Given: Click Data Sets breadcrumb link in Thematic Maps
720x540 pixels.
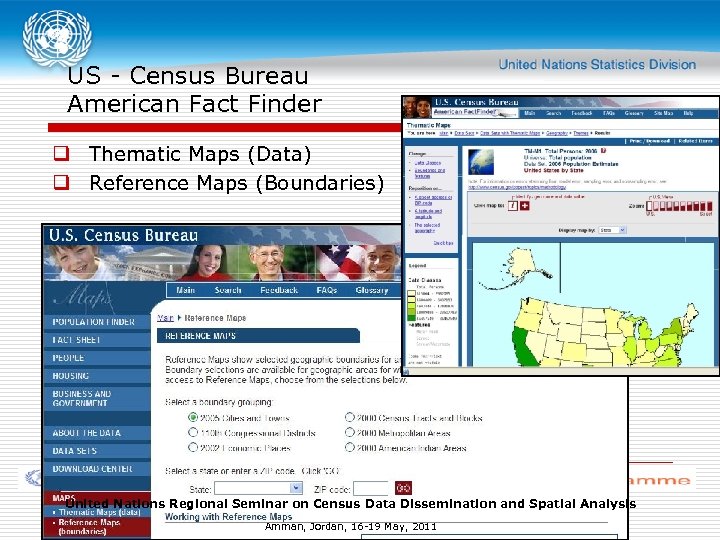Looking at the screenshot, I should click(x=464, y=133).
